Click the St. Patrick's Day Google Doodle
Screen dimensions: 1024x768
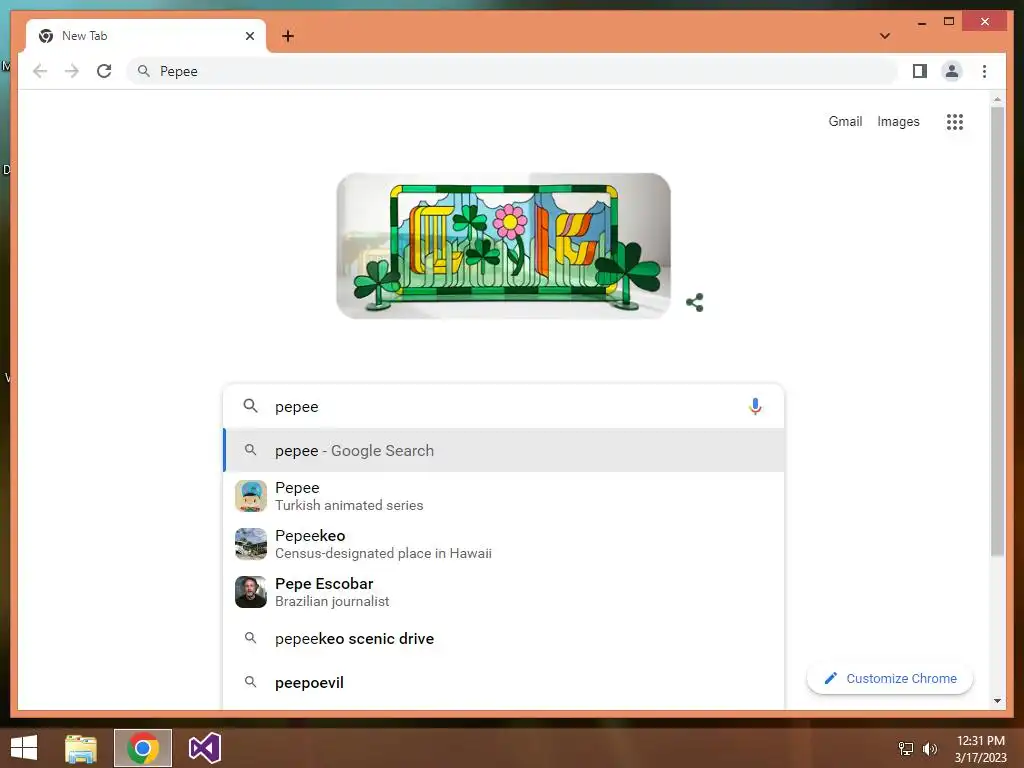pyautogui.click(x=504, y=246)
